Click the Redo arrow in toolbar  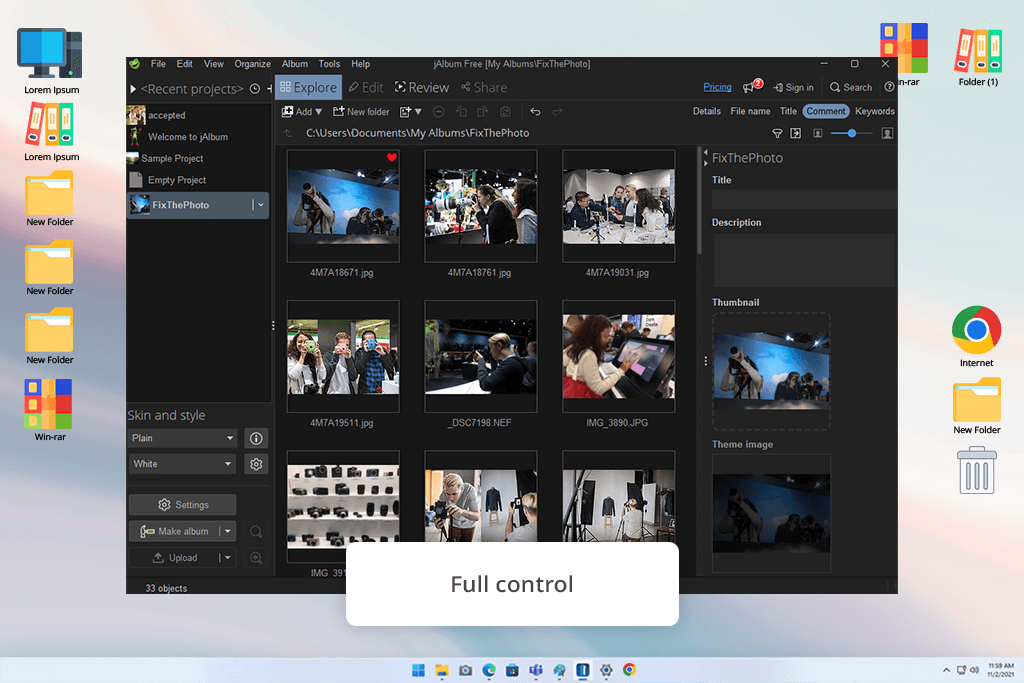tap(557, 112)
